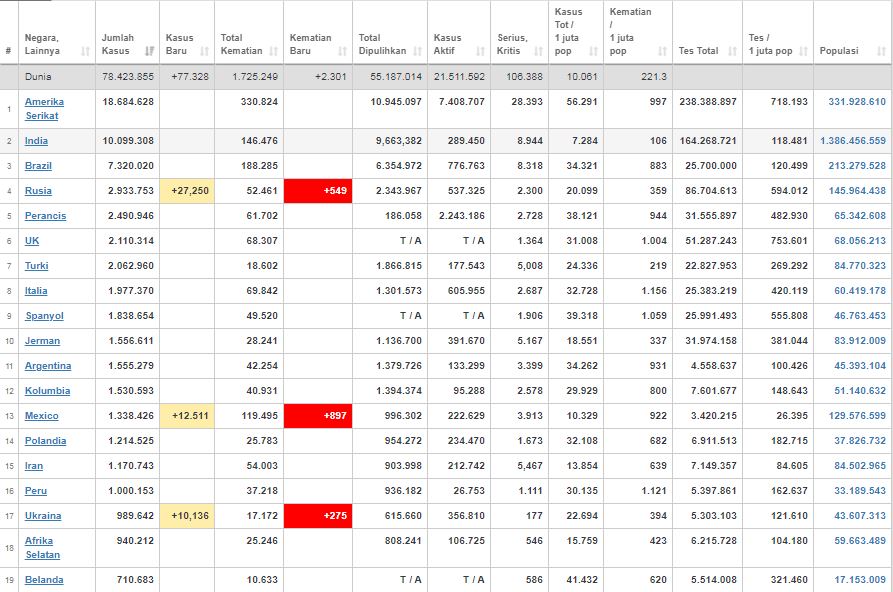Screen dimensions: 893x592
Task: Open the India country link
Action: (36, 141)
